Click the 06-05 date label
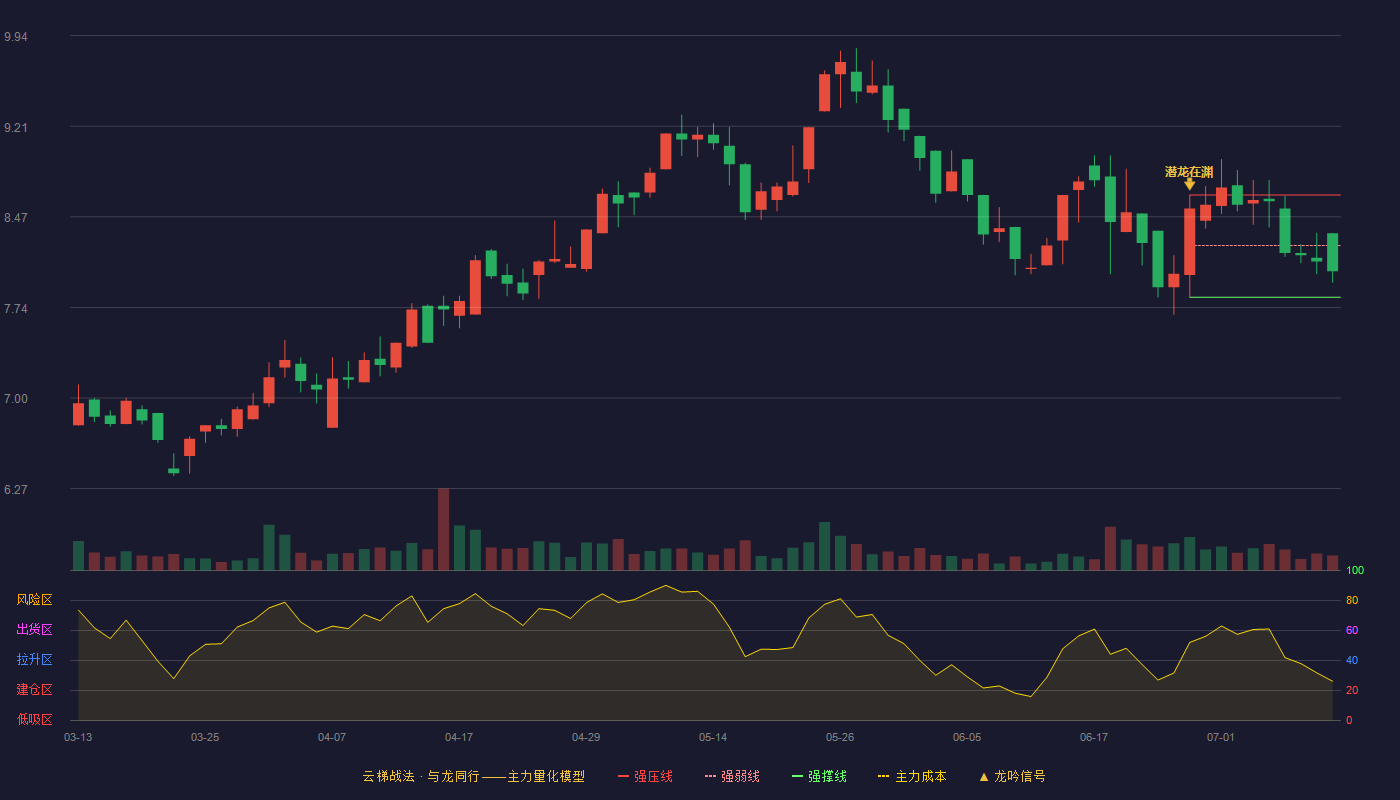1400x800 pixels. tap(967, 737)
